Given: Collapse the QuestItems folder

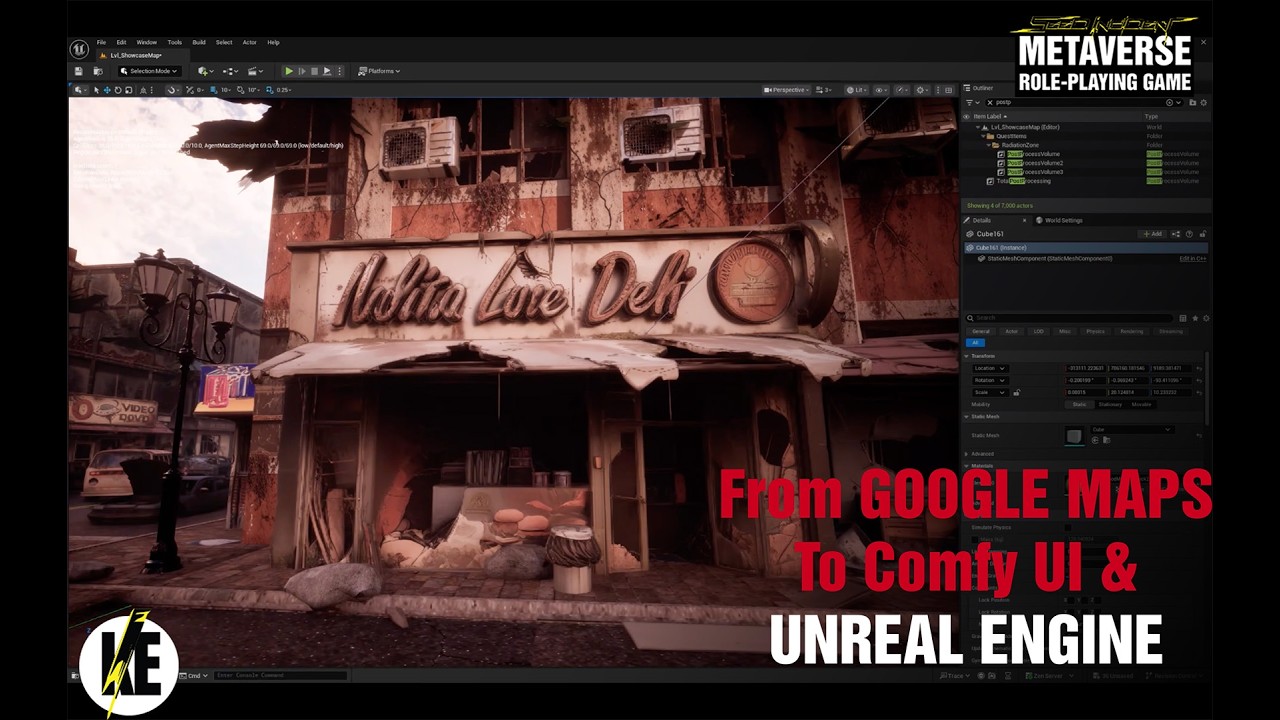Looking at the screenshot, I should 983,136.
